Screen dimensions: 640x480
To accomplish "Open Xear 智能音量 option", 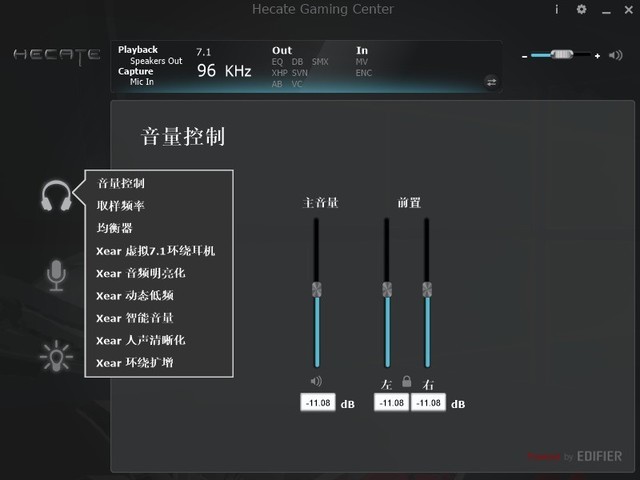I will (x=135, y=318).
